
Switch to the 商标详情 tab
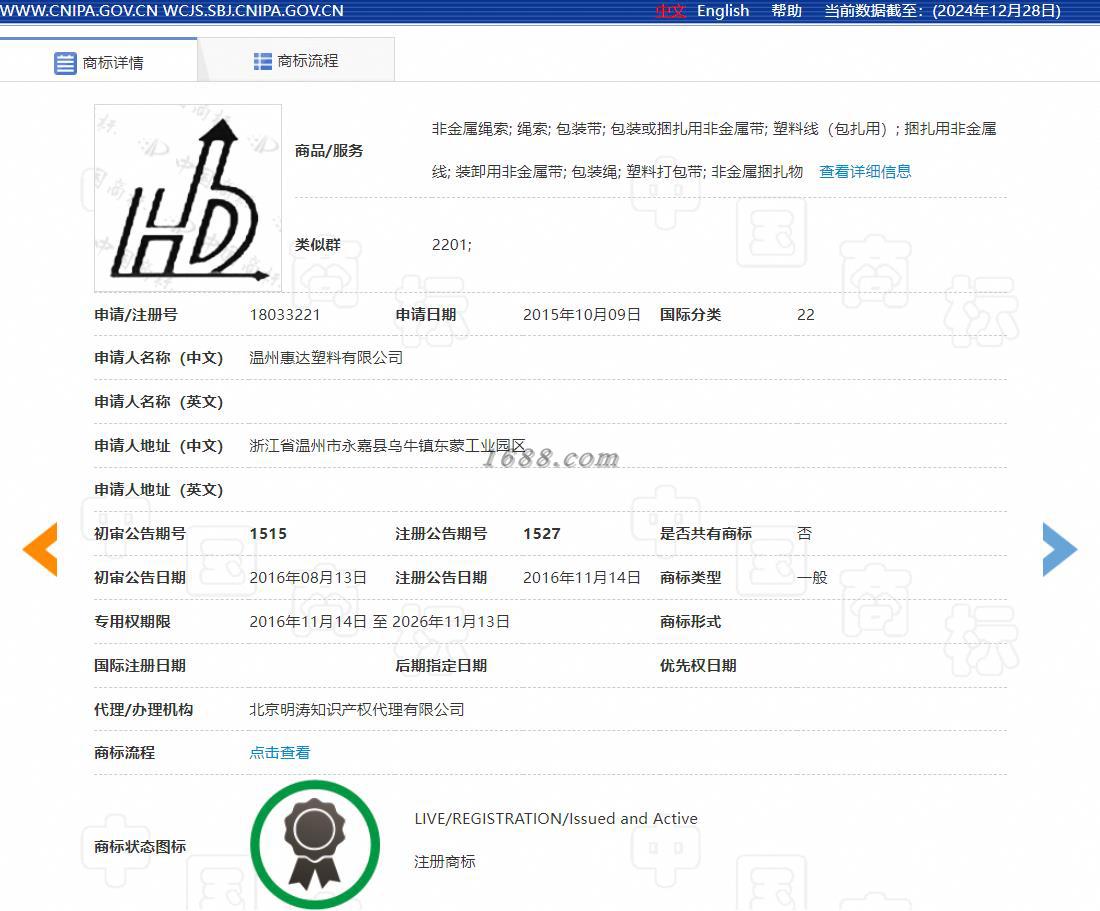99,62
